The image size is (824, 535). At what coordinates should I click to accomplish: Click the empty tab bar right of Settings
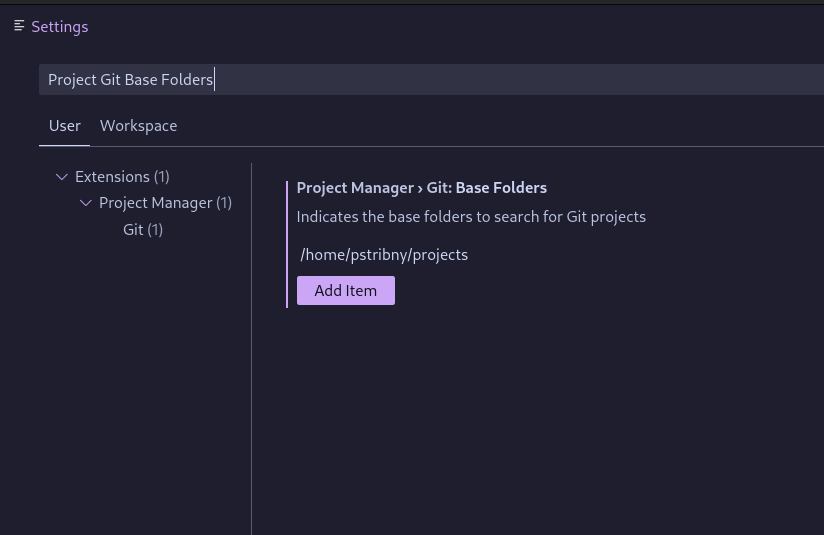coord(450,27)
